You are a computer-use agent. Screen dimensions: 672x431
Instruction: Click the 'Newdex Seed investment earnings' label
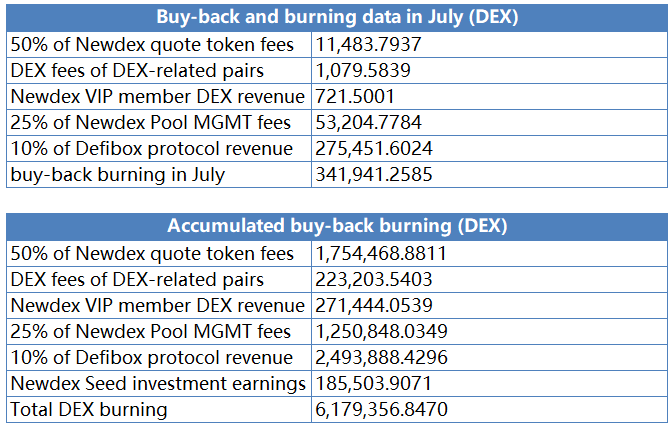coord(158,384)
